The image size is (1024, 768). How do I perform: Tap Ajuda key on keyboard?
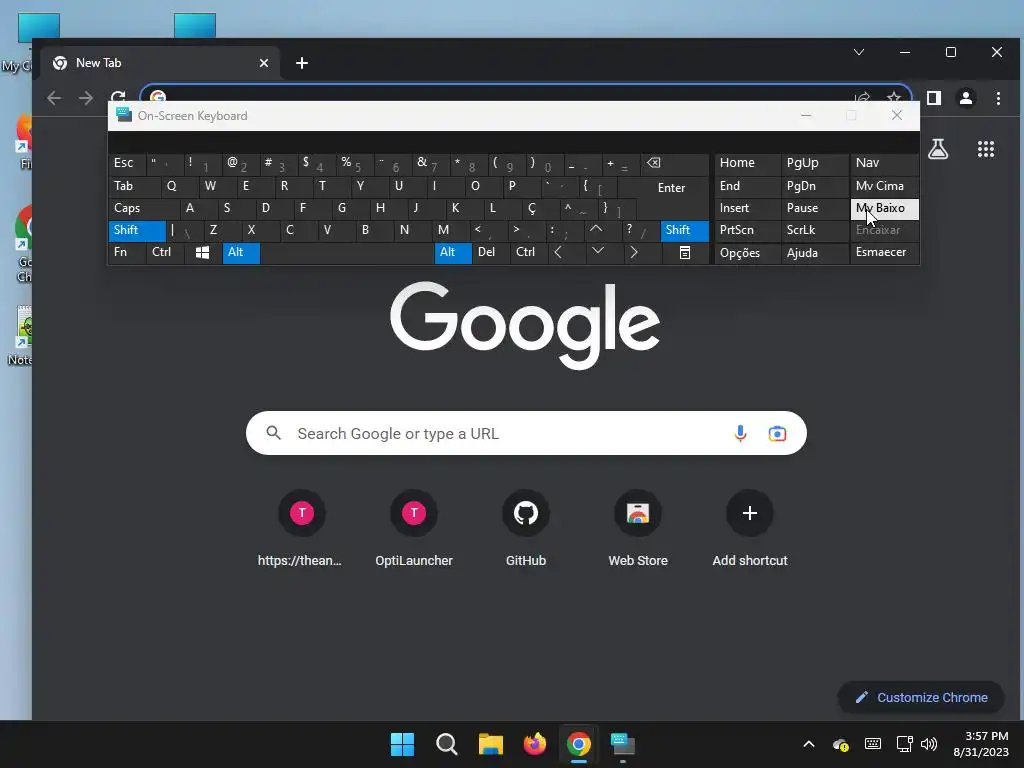814,253
